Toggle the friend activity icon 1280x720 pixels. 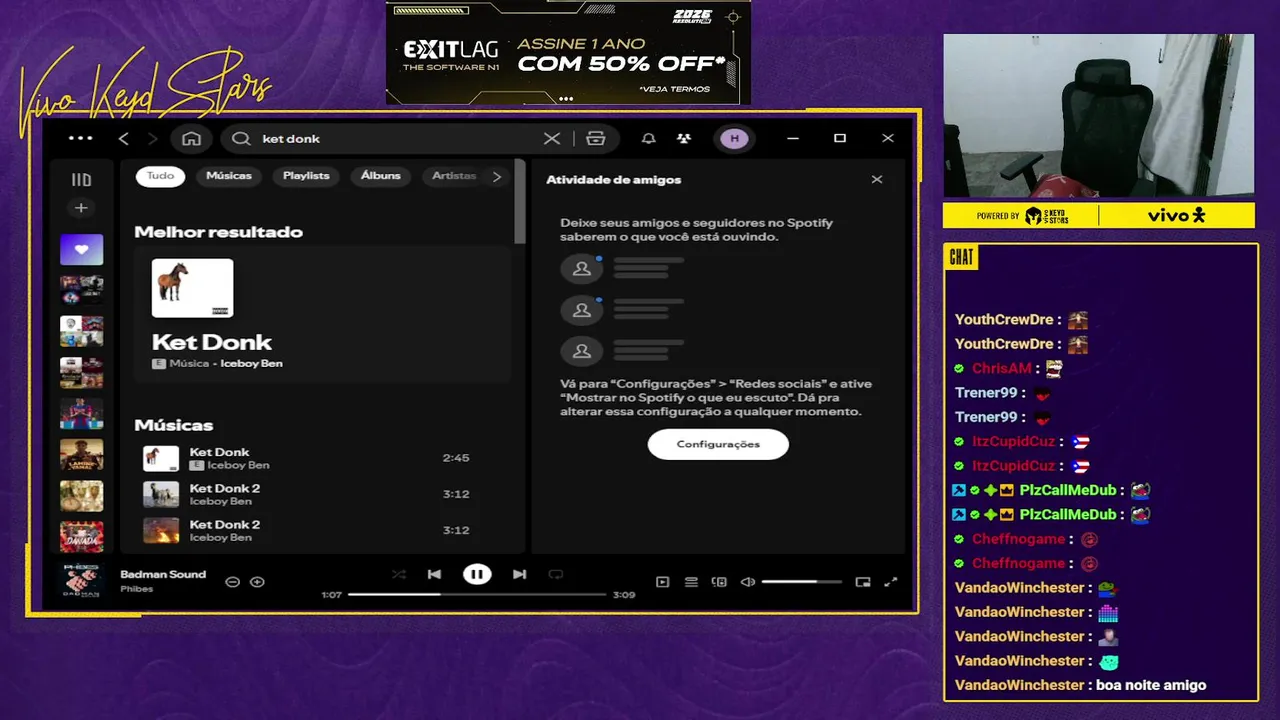tap(683, 139)
